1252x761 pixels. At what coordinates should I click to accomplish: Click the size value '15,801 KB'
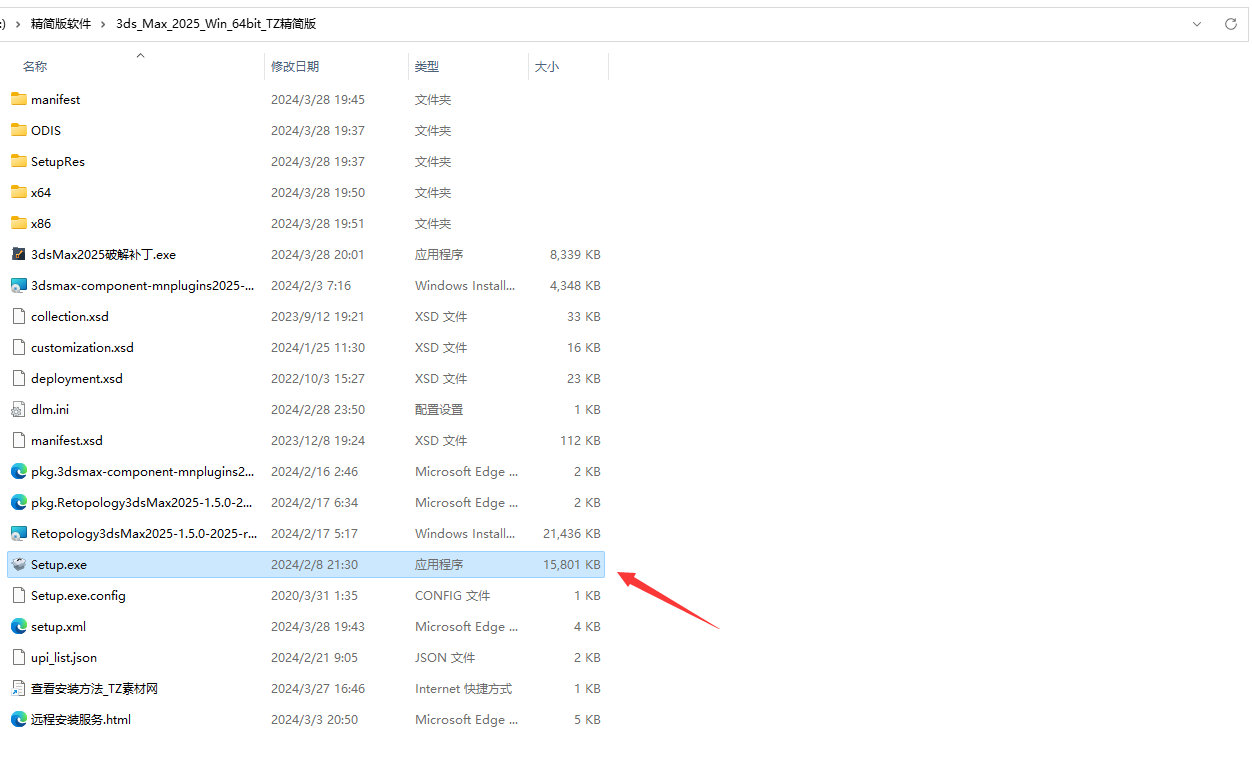(572, 564)
